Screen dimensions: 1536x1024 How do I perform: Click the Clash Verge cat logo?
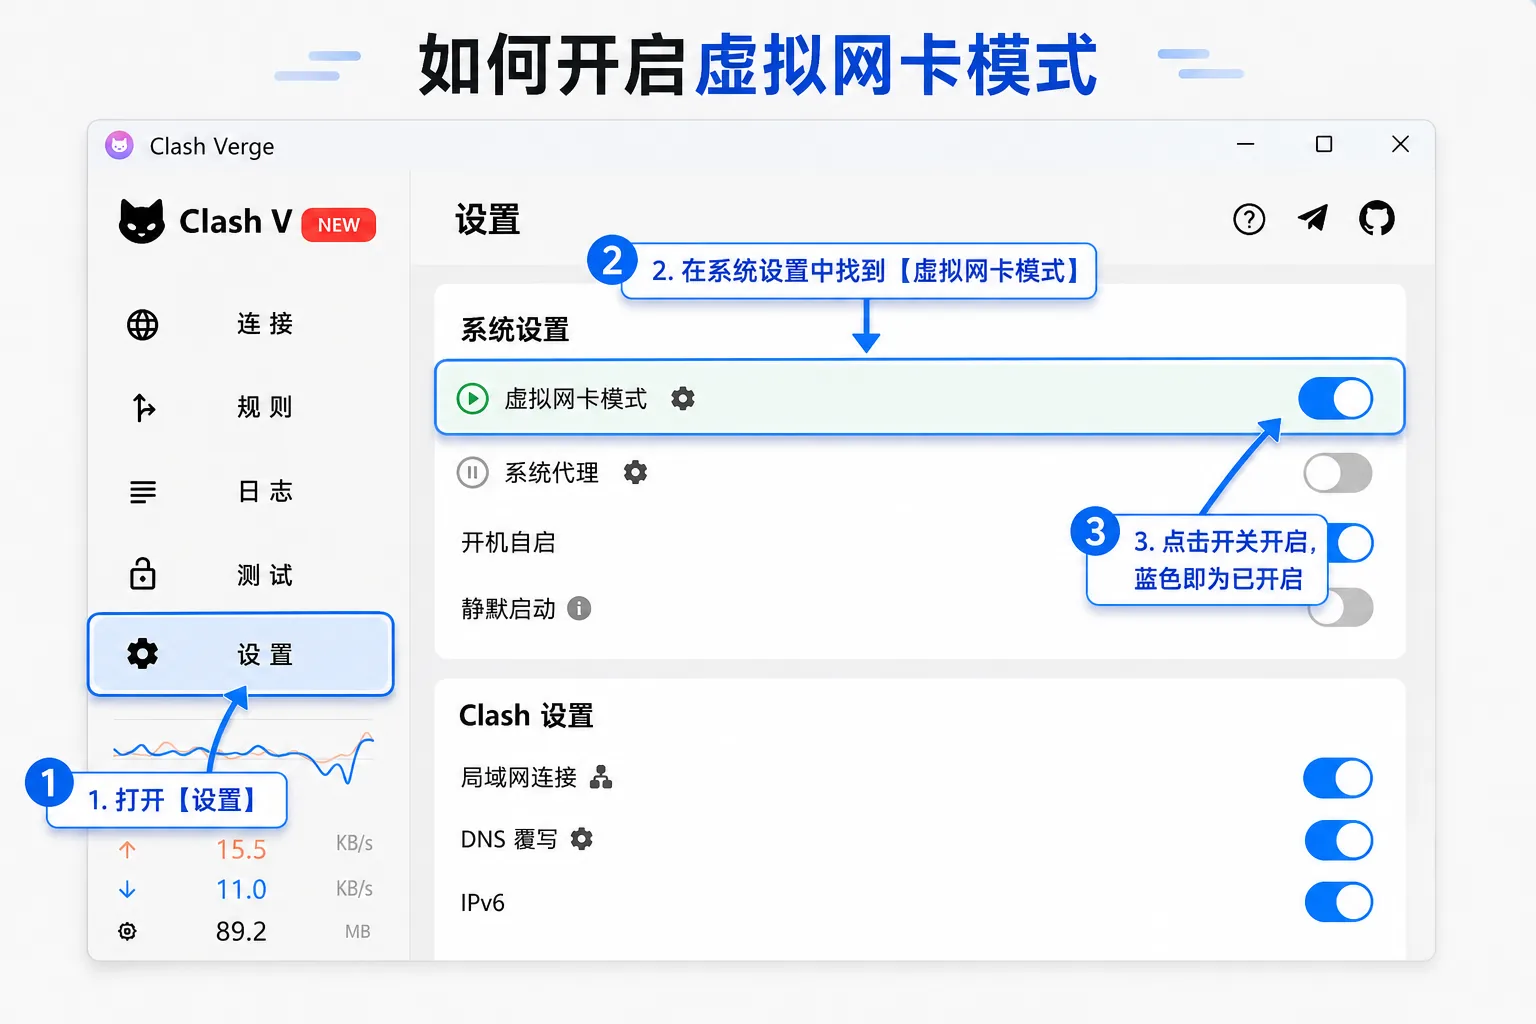tap(141, 221)
